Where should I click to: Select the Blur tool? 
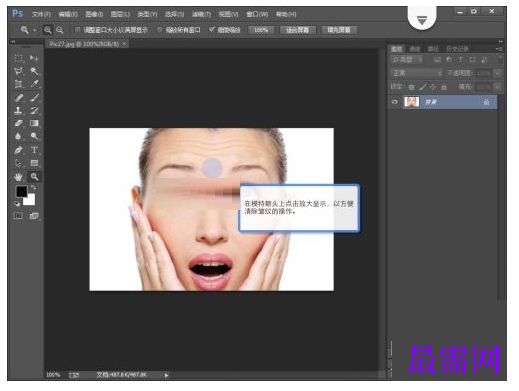(18, 136)
